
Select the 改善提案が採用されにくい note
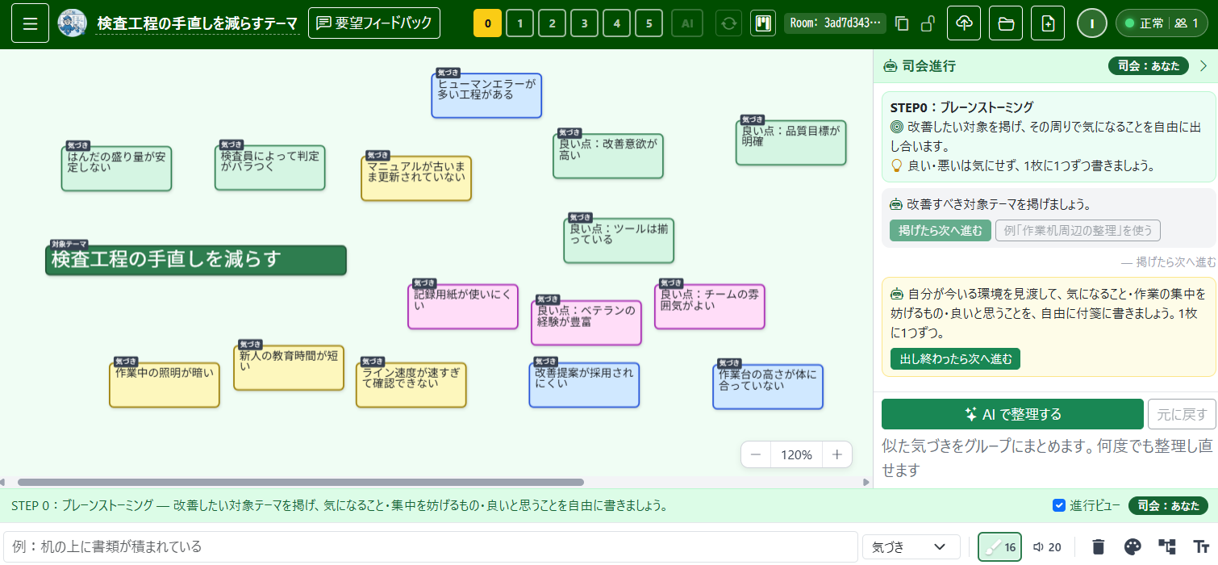point(584,385)
